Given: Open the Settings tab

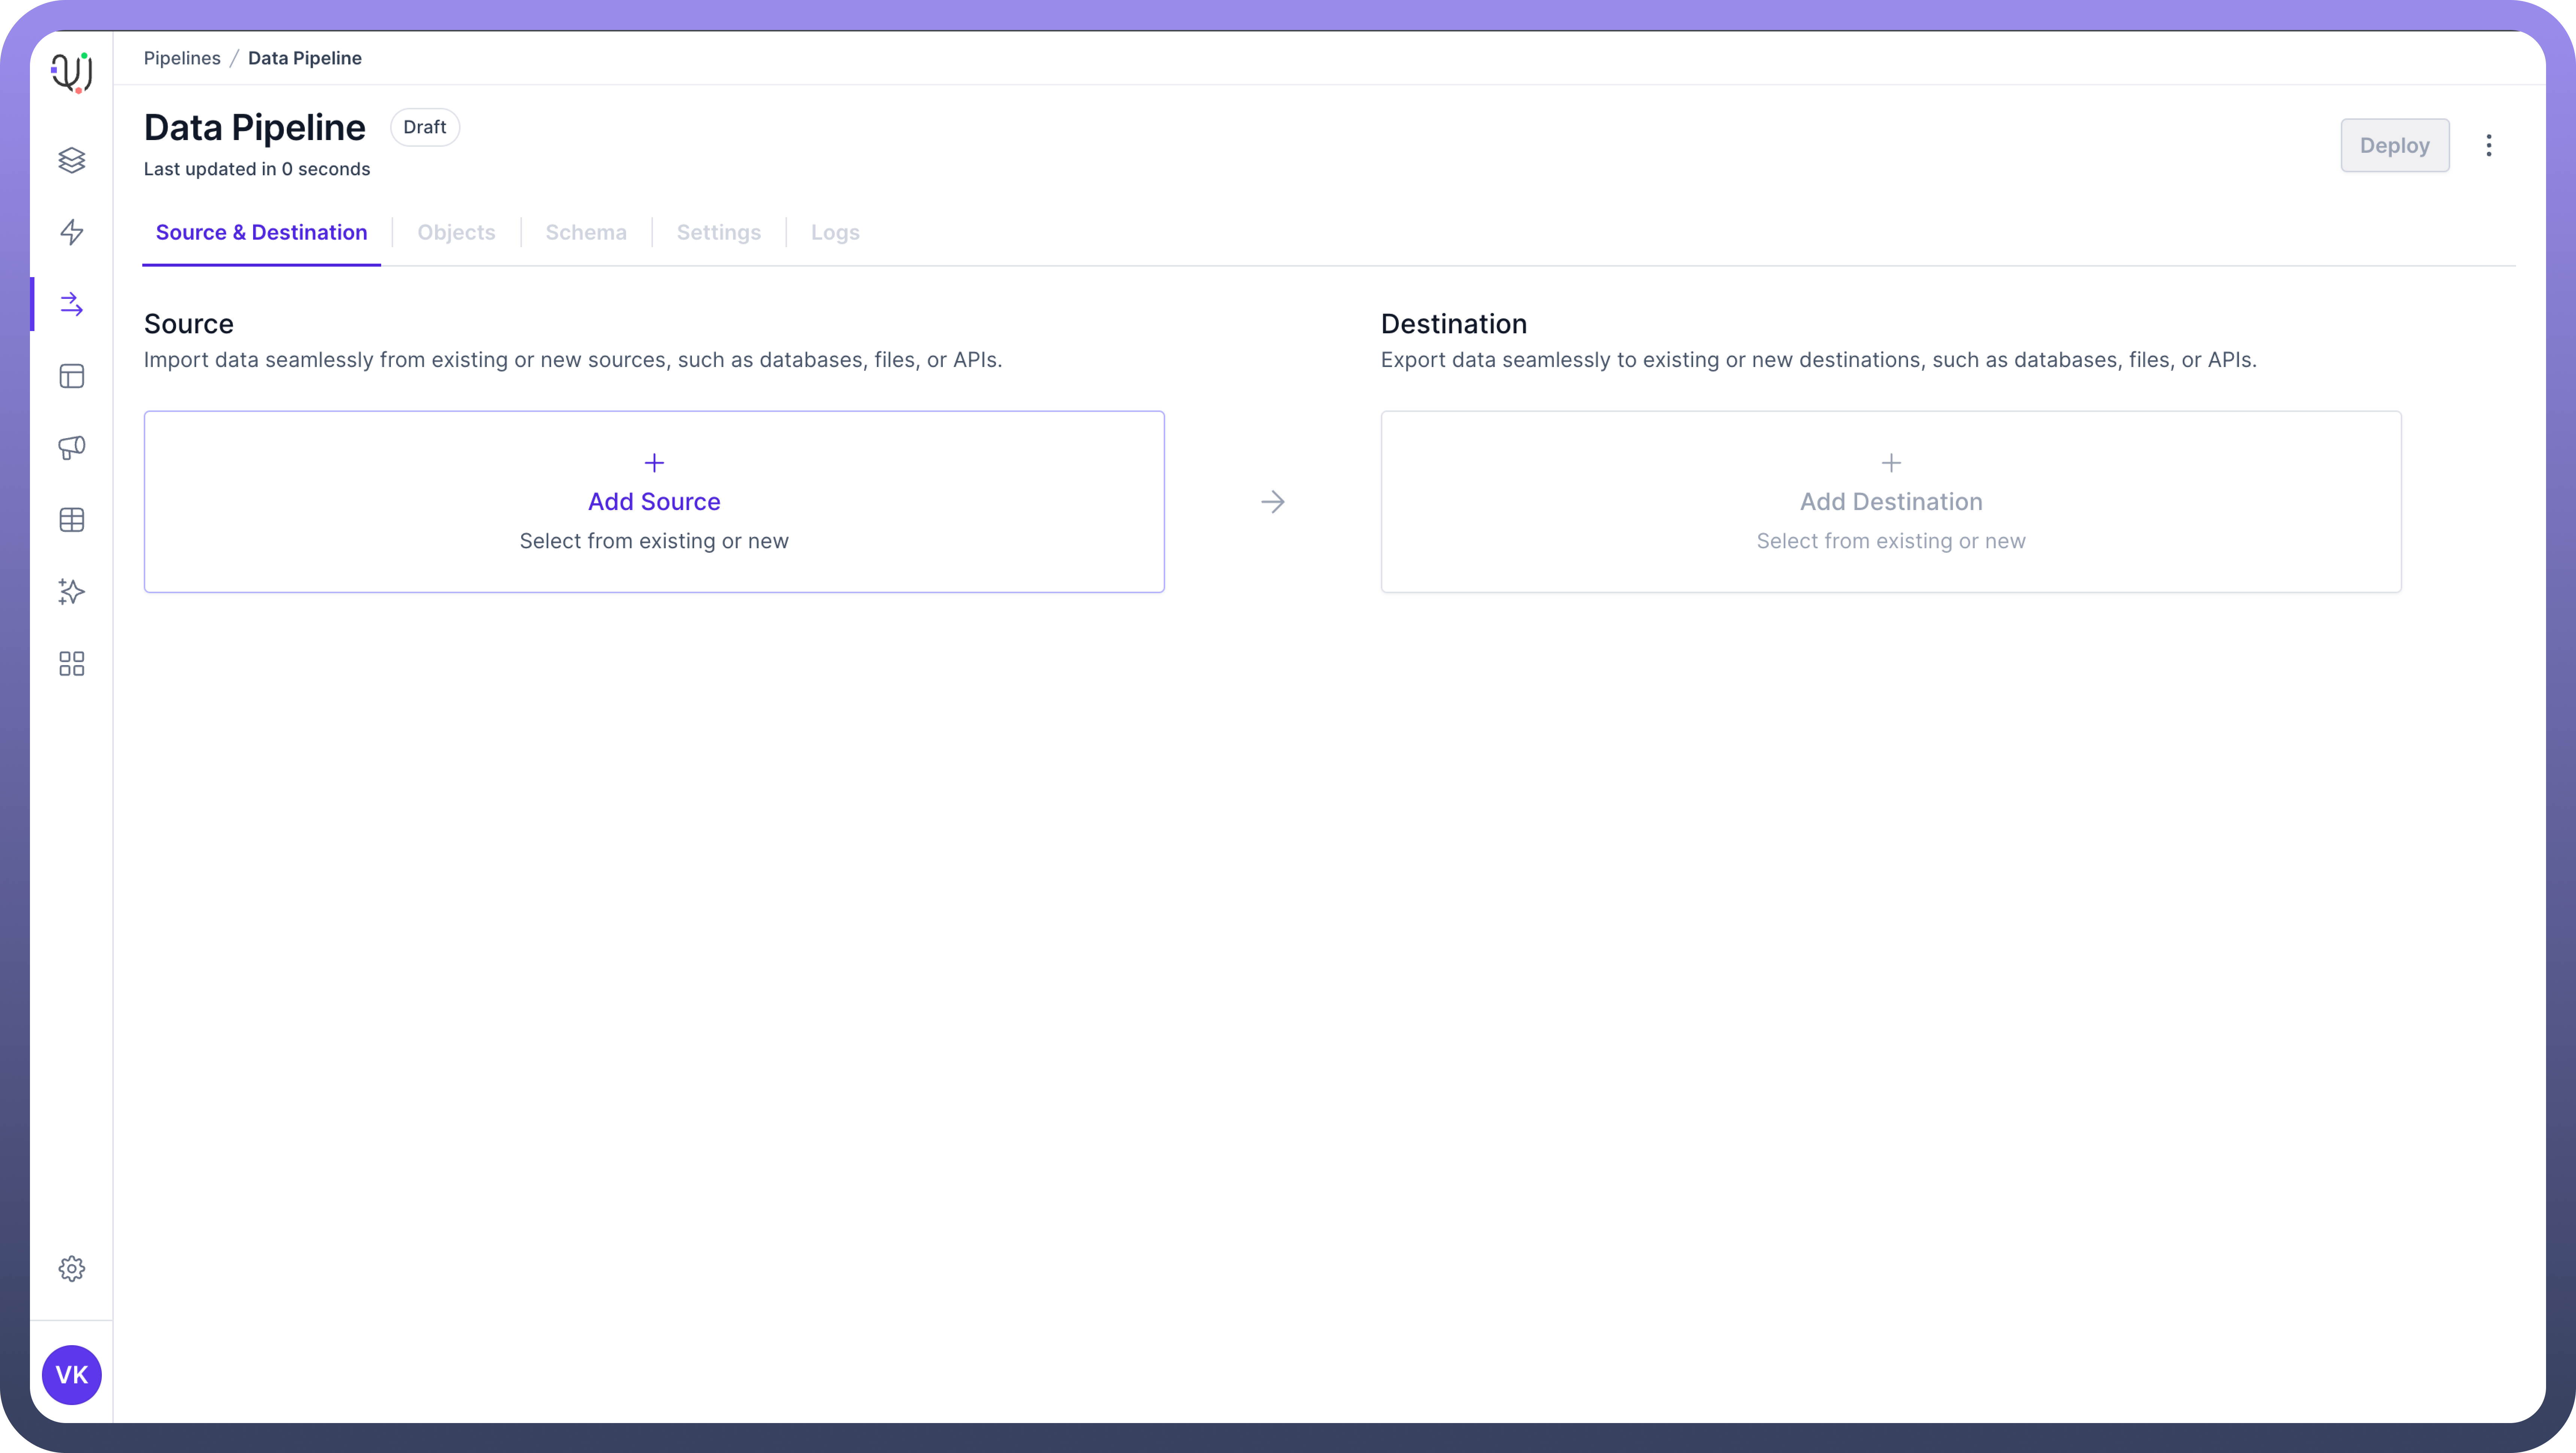Looking at the screenshot, I should tap(718, 232).
